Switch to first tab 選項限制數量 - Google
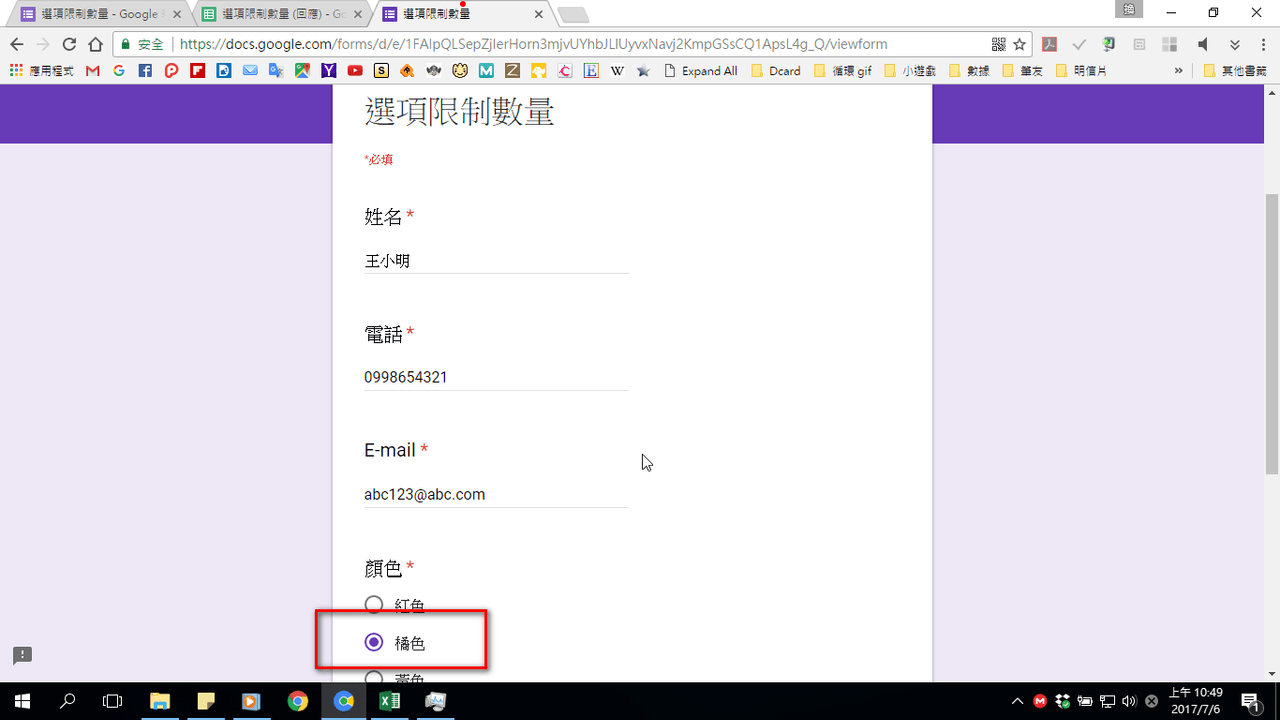Image resolution: width=1280 pixels, height=720 pixels. click(98, 14)
